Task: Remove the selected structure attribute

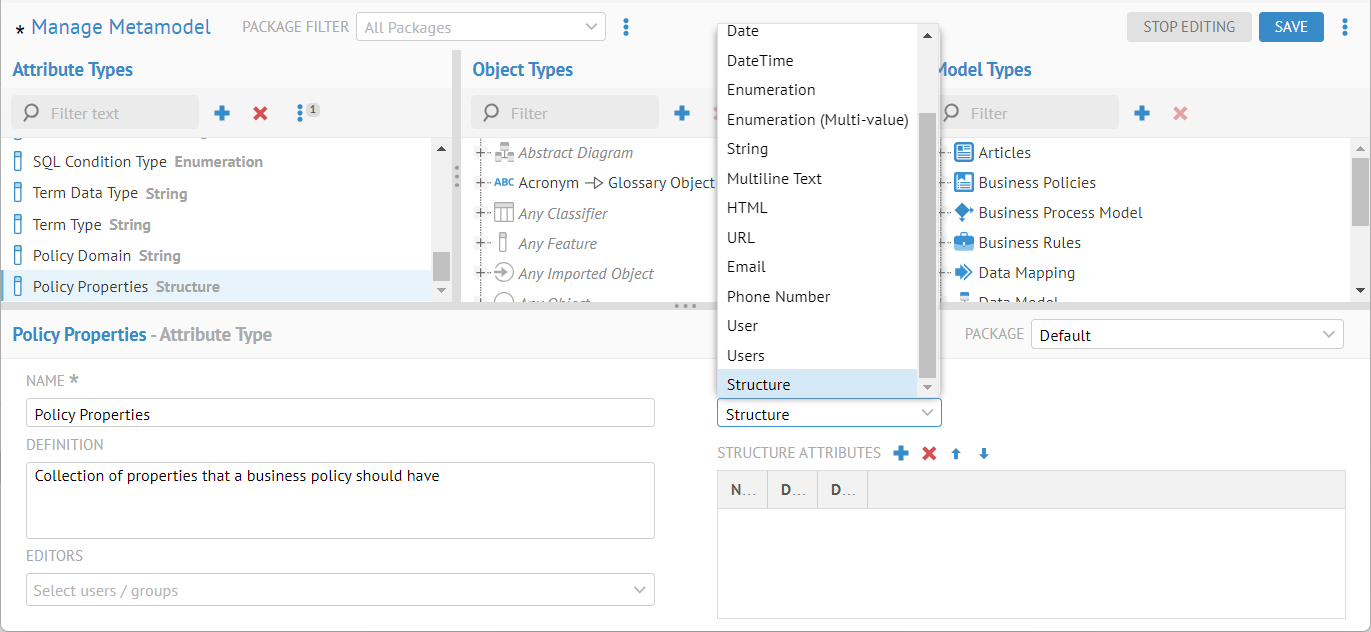Action: click(x=929, y=454)
